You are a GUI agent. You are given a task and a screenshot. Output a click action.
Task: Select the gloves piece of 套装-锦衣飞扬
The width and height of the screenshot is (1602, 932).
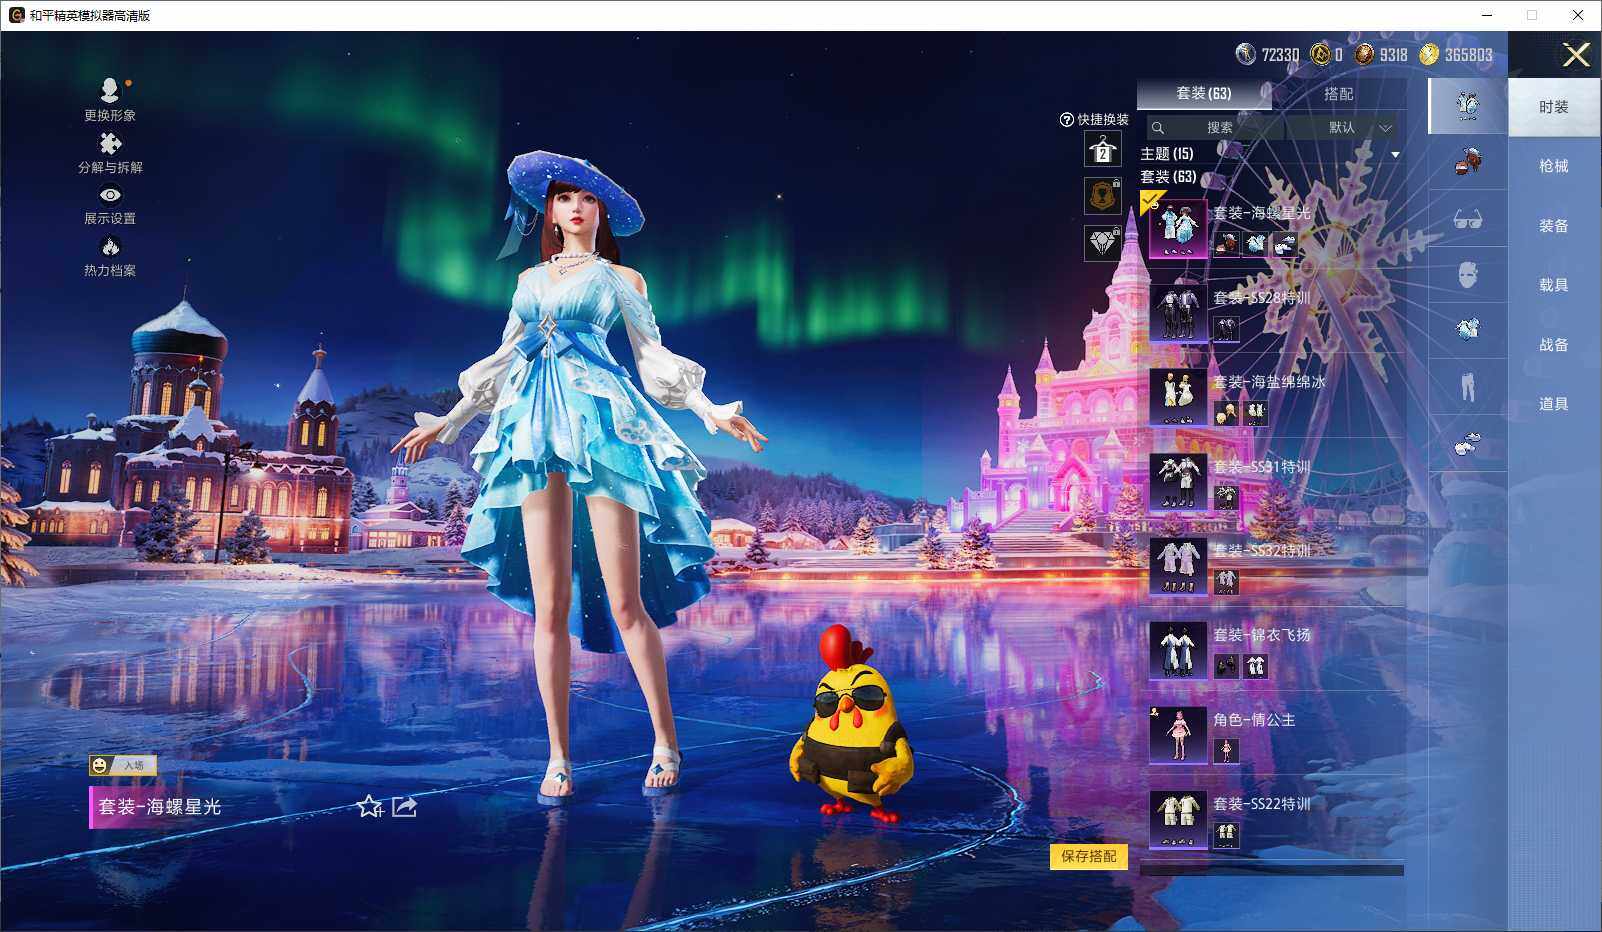[x=1226, y=665]
